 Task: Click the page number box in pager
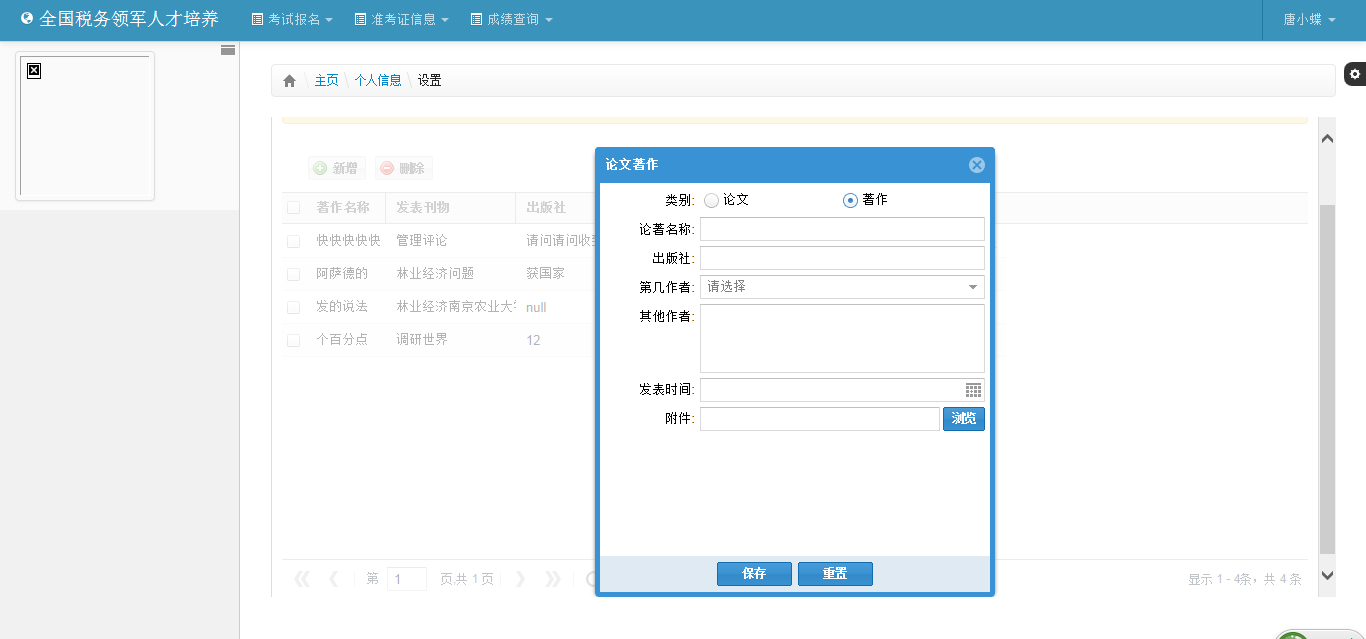pos(407,579)
